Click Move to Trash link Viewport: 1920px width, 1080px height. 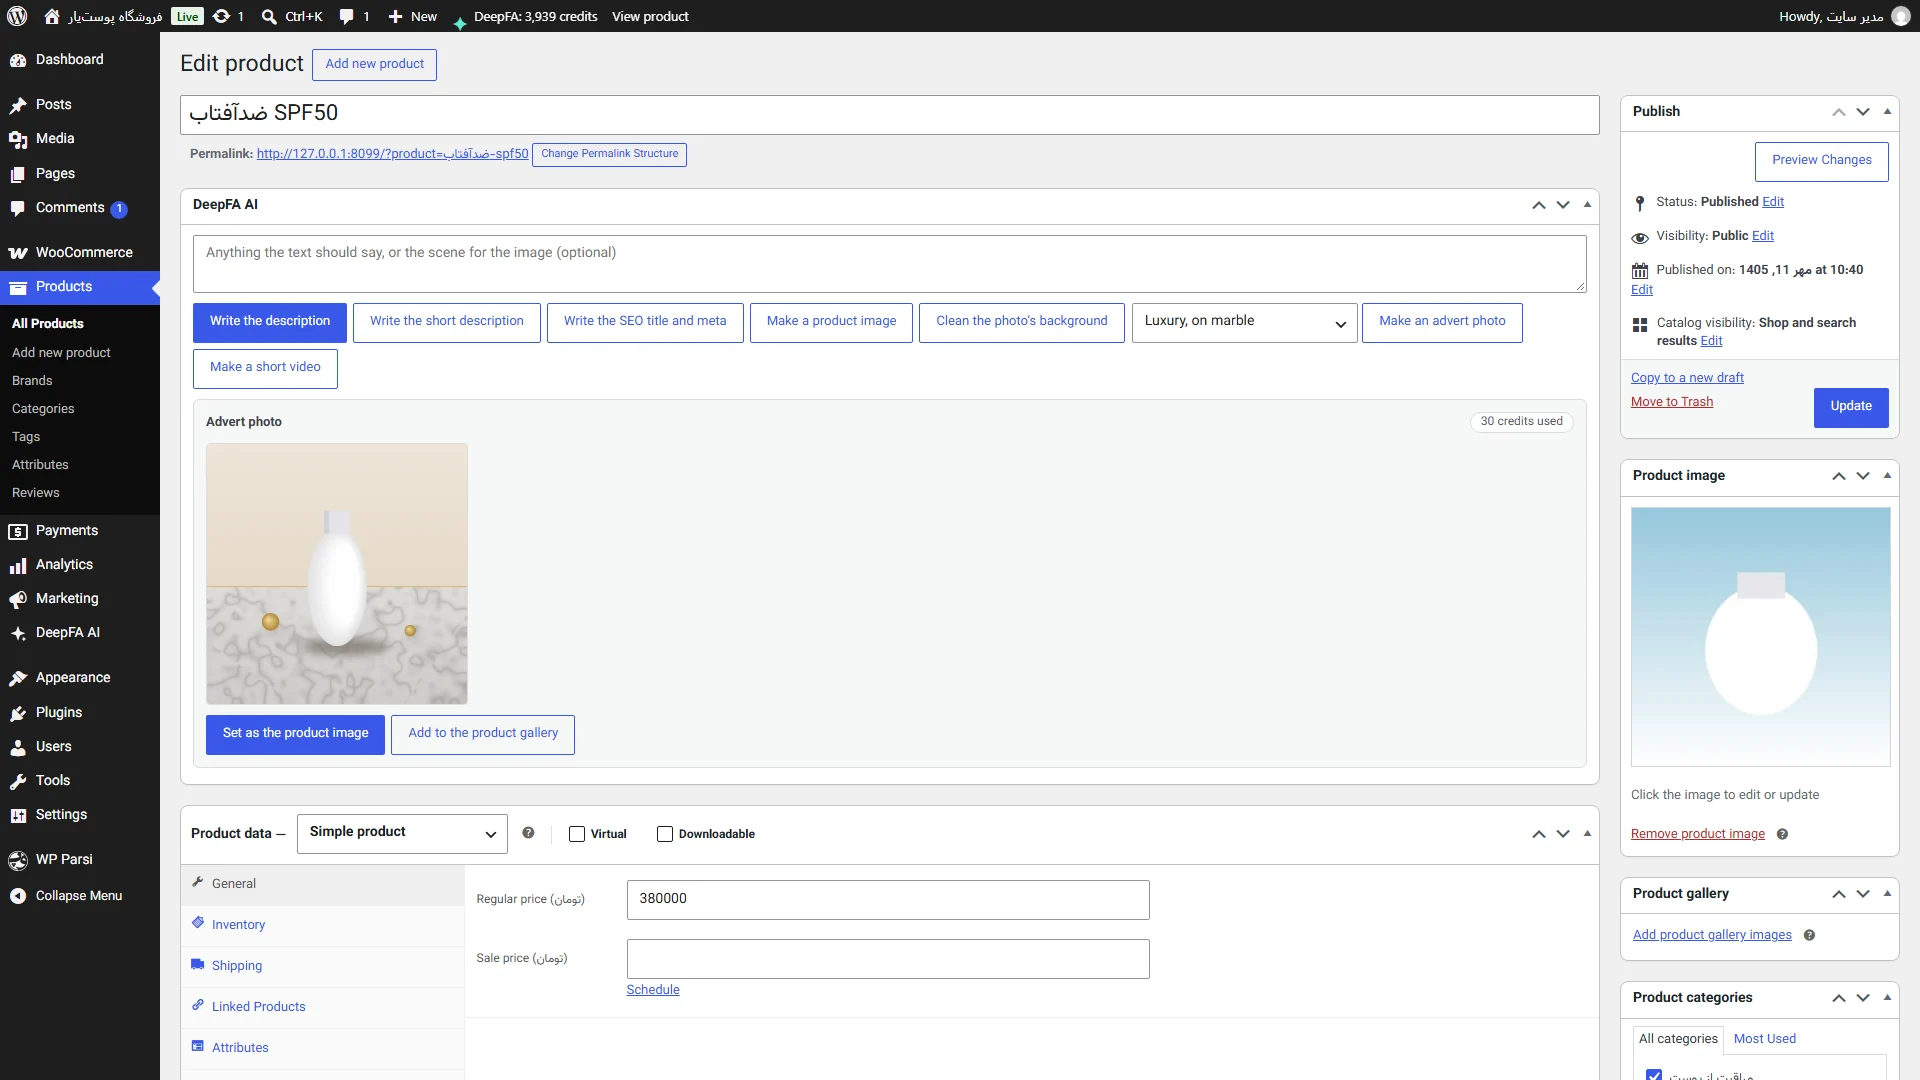point(1672,402)
